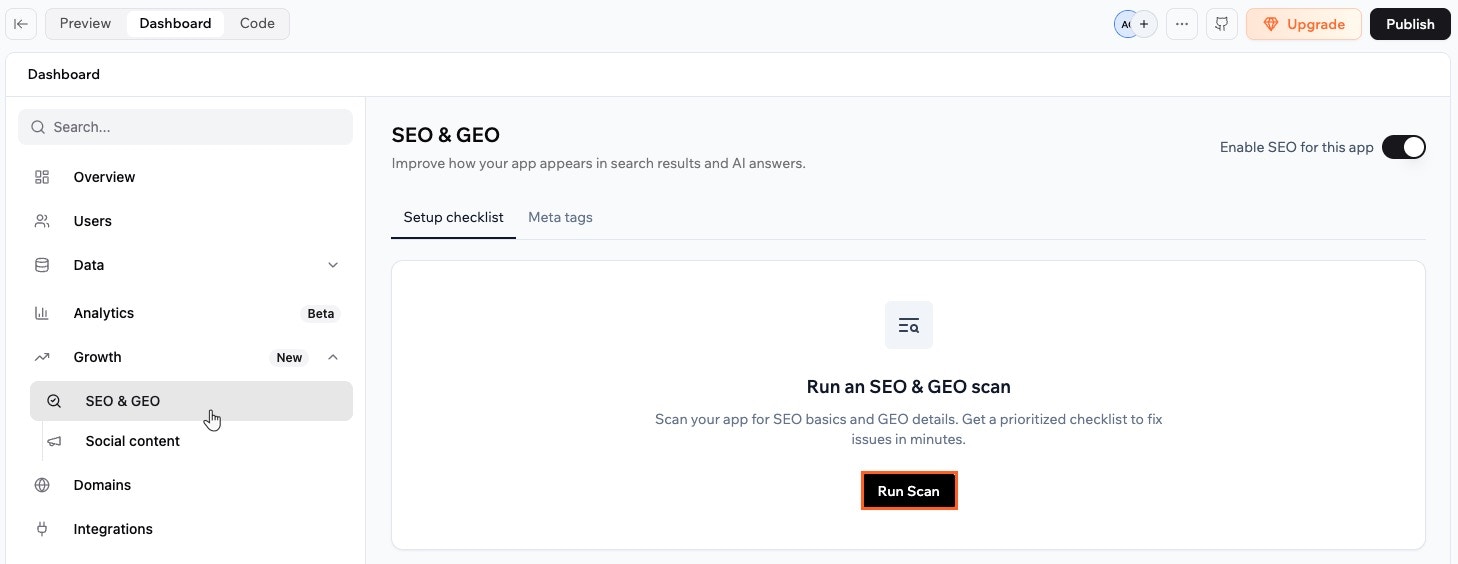The width and height of the screenshot is (1458, 564).
Task: Add a collaborator with the plus icon
Action: [x=1144, y=24]
